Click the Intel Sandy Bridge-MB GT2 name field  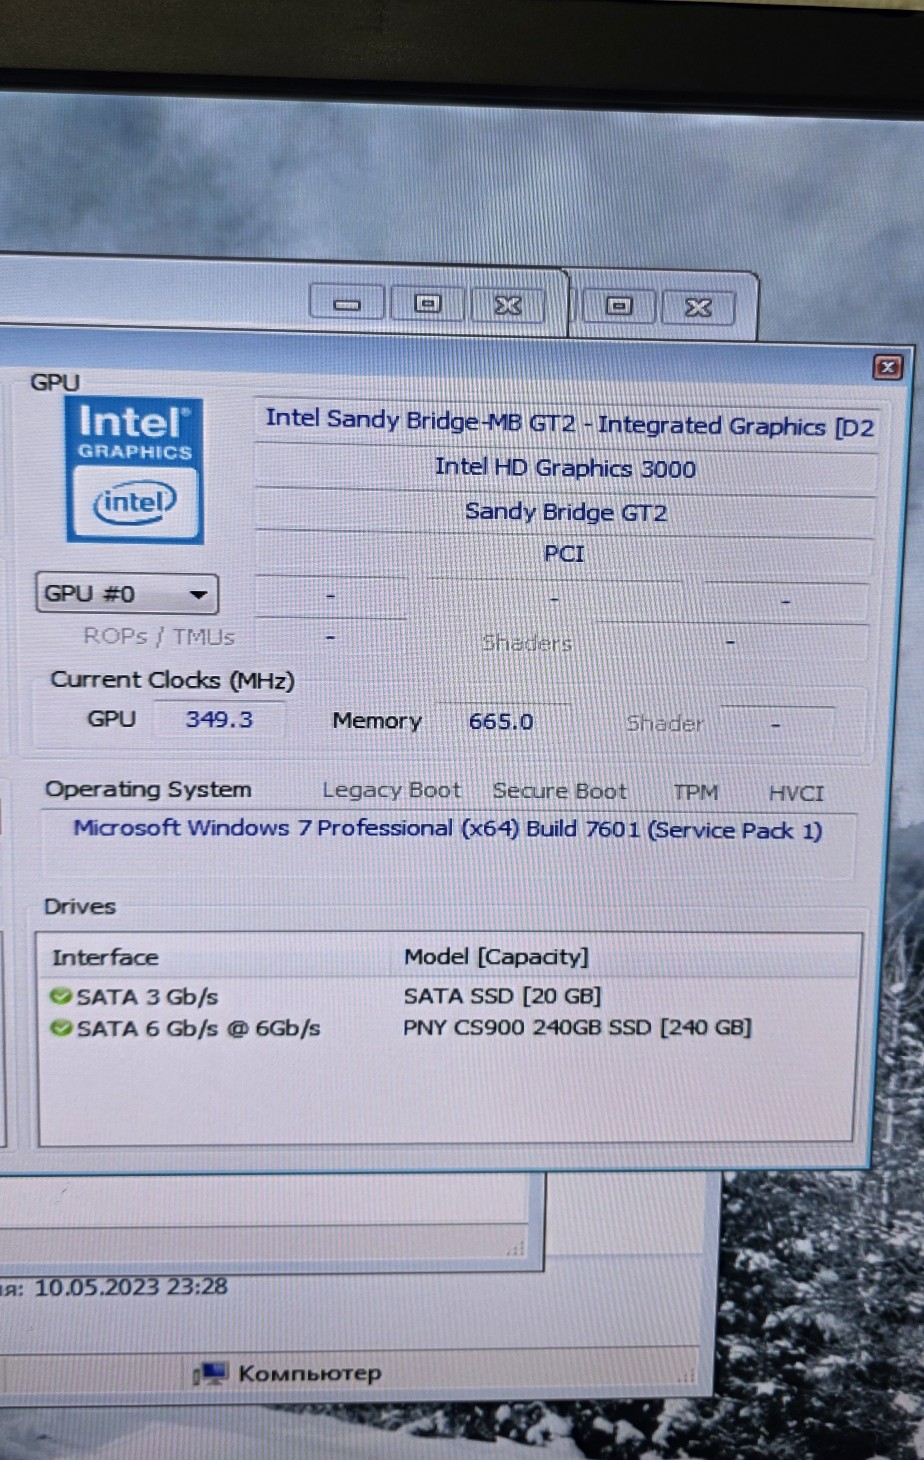[x=567, y=423]
